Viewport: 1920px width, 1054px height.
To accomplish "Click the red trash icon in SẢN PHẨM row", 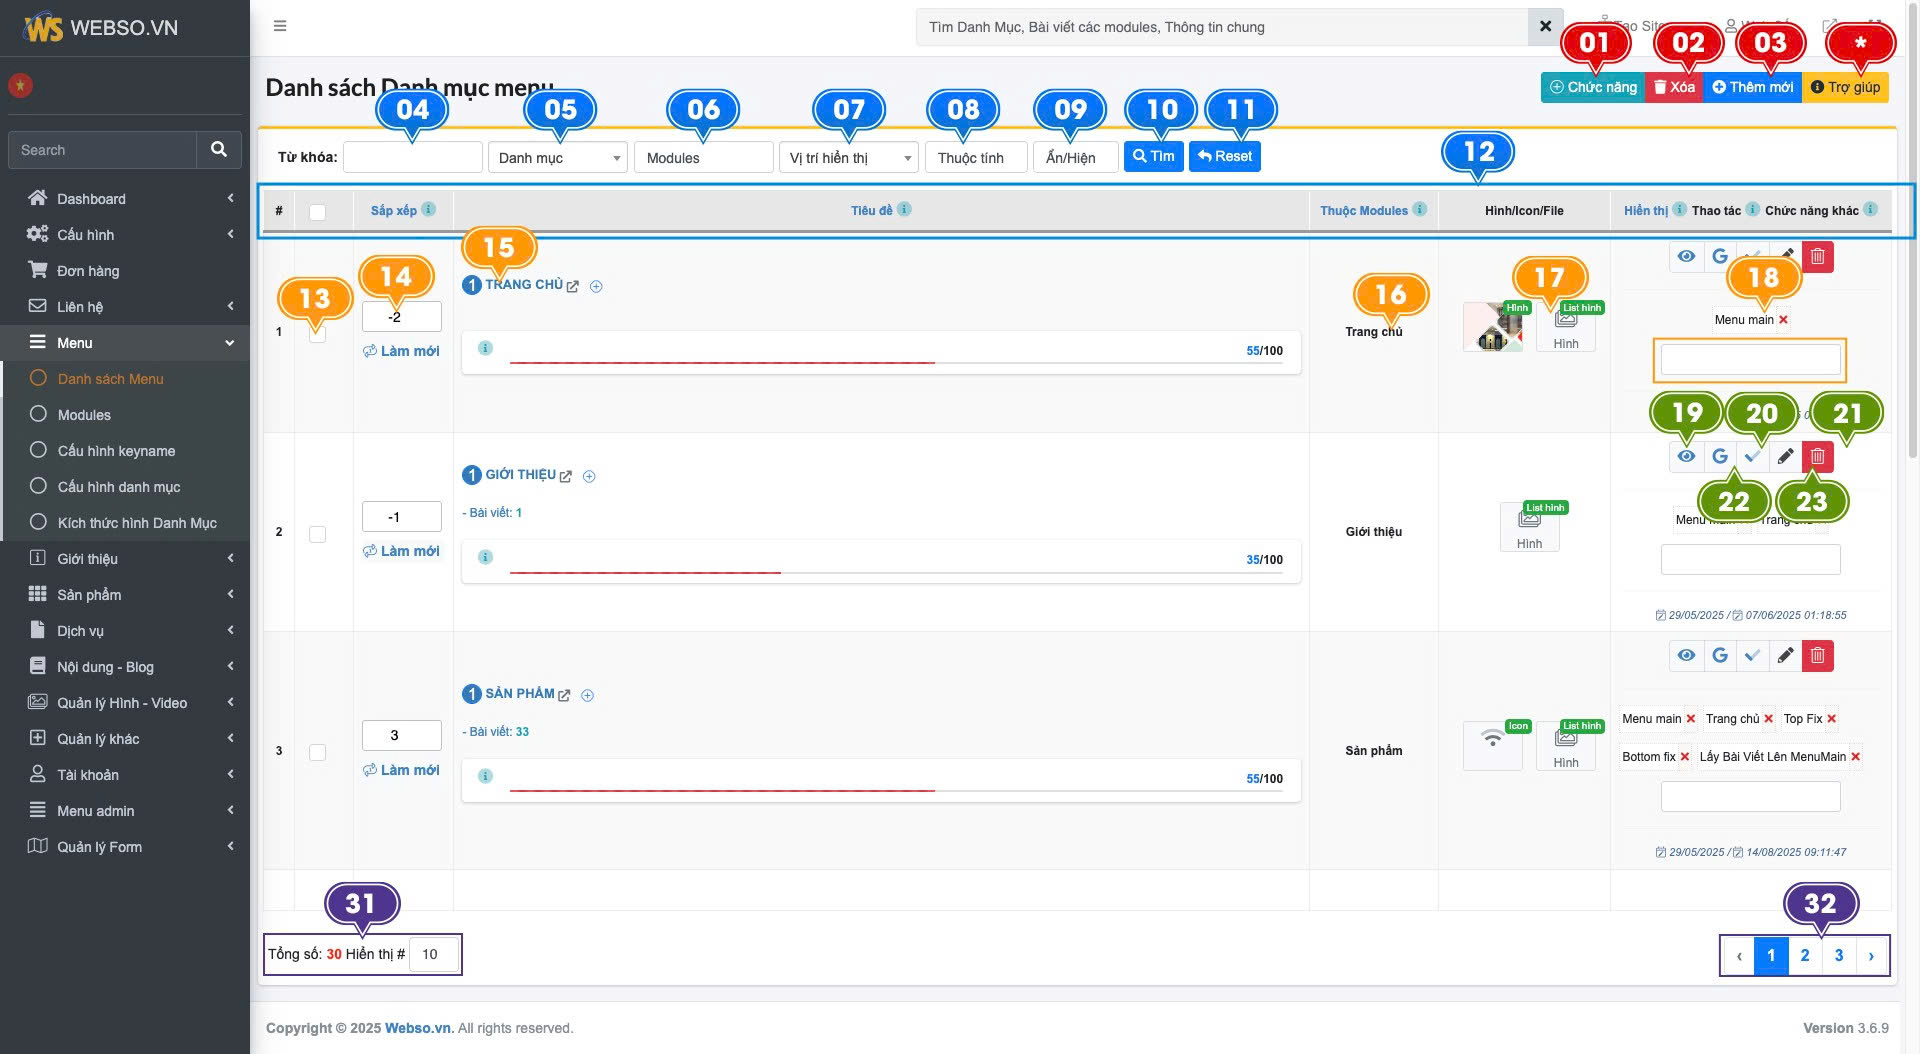I will (x=1817, y=656).
